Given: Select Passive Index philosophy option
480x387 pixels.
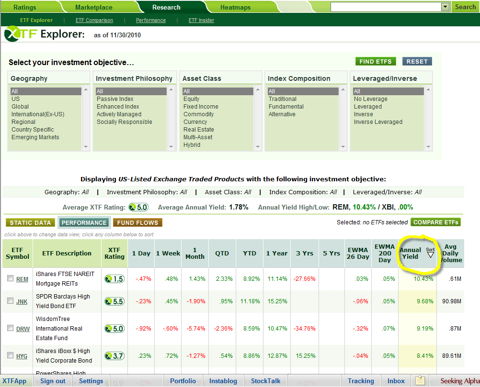Looking at the screenshot, I should 115,99.
